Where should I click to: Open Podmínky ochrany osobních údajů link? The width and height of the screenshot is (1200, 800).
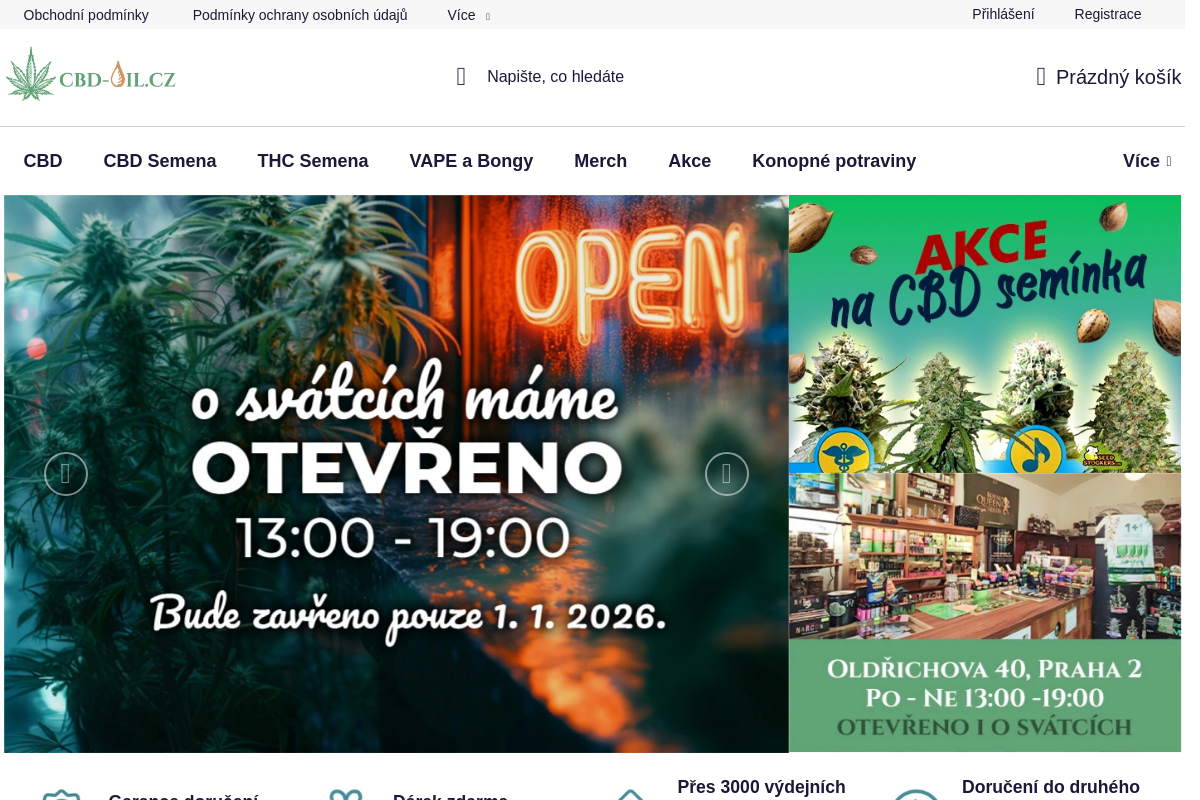pyautogui.click(x=300, y=15)
